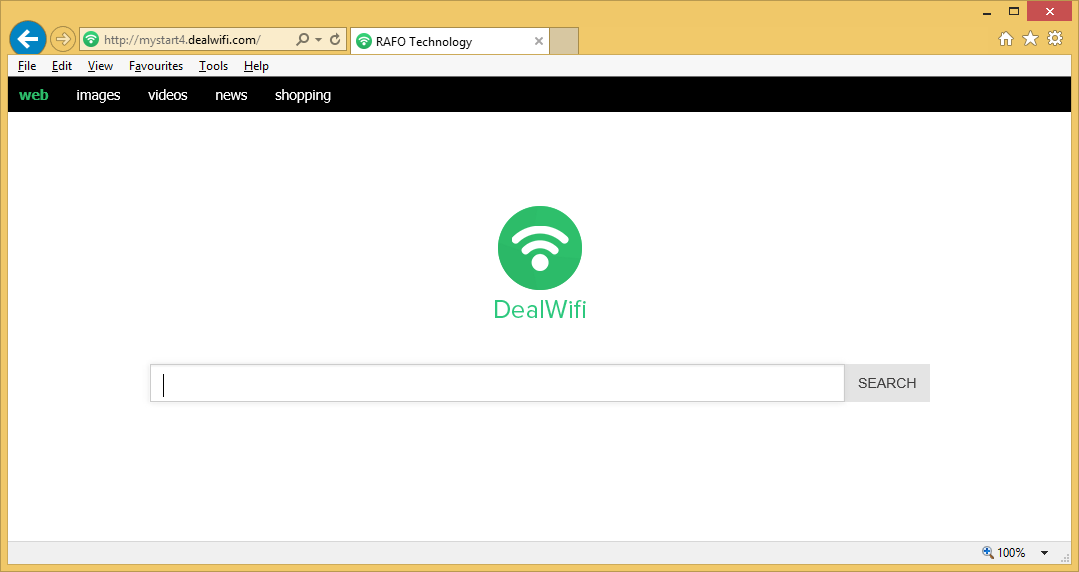
Task: Click the Home icon
Action: (x=1006, y=39)
